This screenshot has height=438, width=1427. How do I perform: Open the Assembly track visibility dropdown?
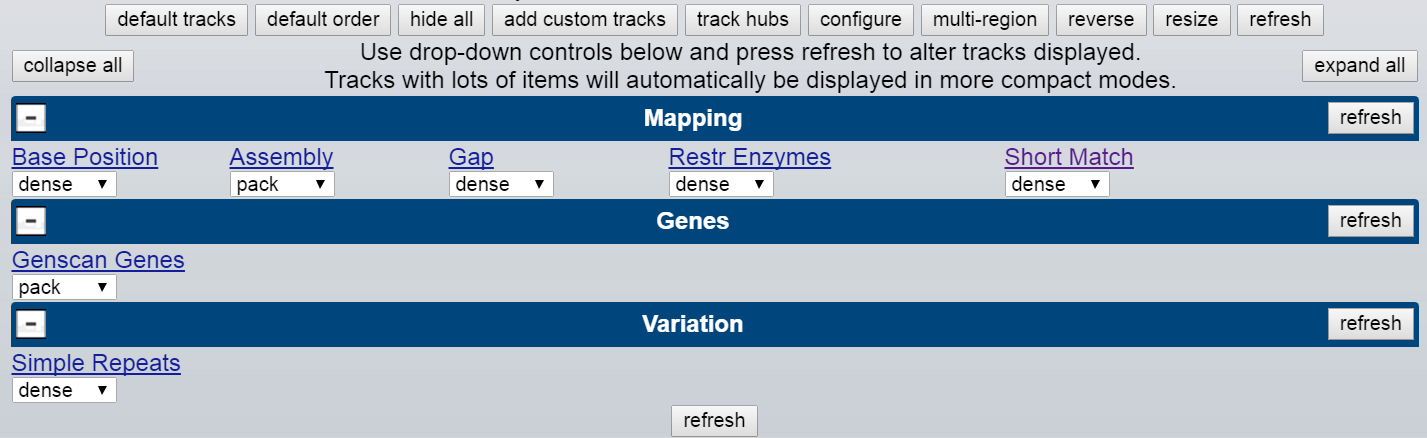282,184
